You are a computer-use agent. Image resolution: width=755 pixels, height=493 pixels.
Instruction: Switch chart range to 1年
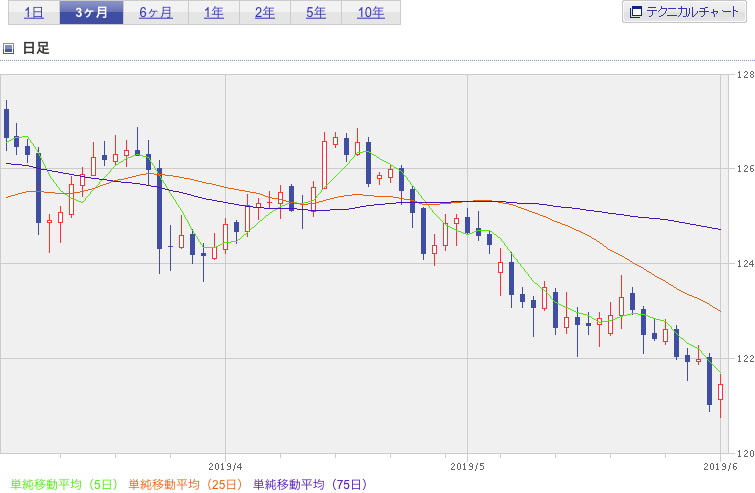pyautogui.click(x=214, y=13)
